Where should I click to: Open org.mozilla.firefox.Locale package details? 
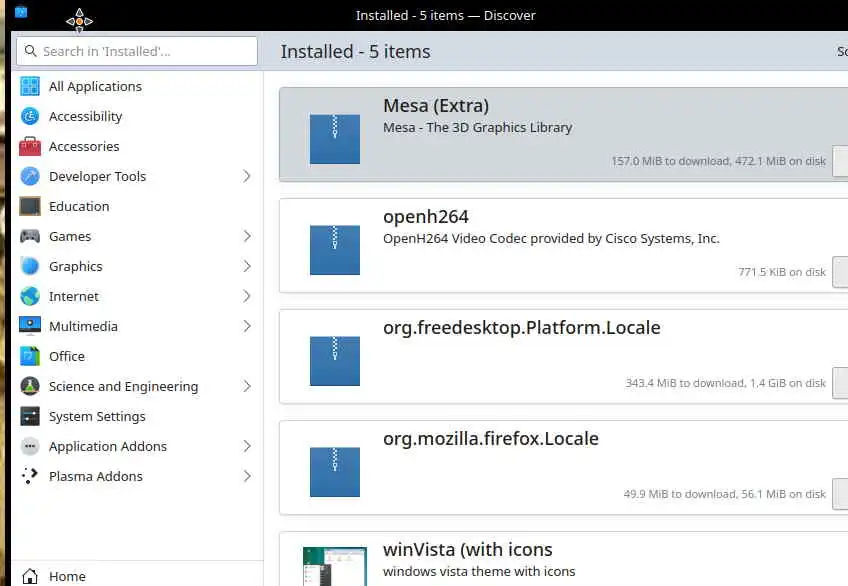pyautogui.click(x=550, y=460)
